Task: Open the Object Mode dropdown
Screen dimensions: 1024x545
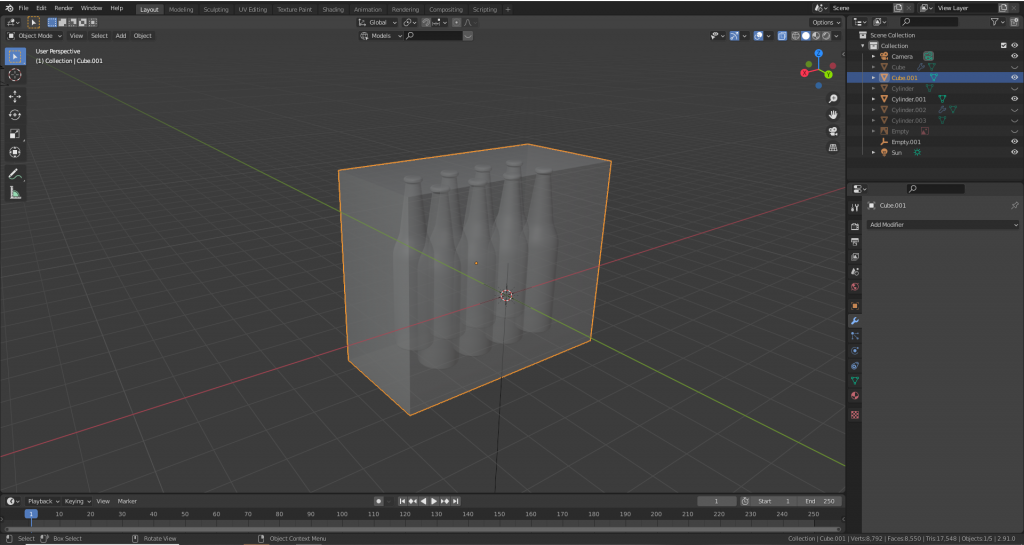Action: click(x=35, y=36)
